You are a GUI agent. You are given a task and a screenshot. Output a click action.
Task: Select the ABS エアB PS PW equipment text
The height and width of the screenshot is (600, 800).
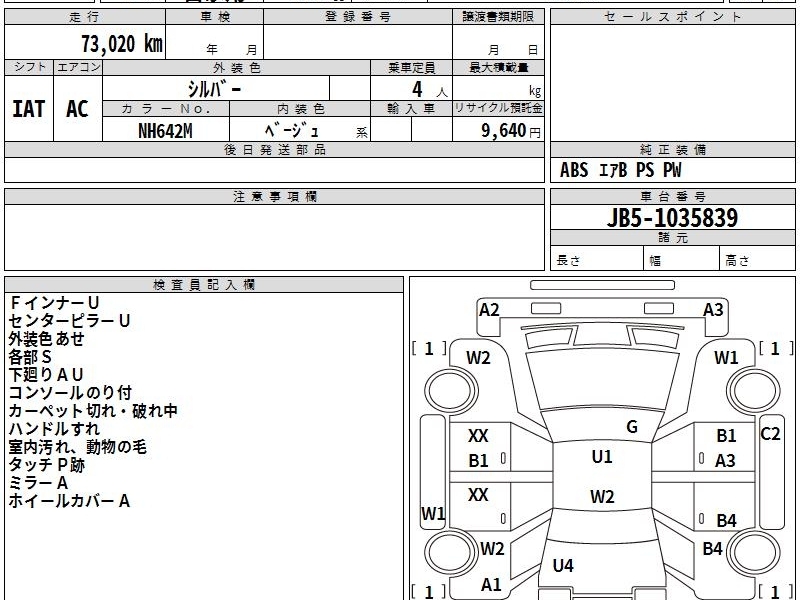point(620,170)
